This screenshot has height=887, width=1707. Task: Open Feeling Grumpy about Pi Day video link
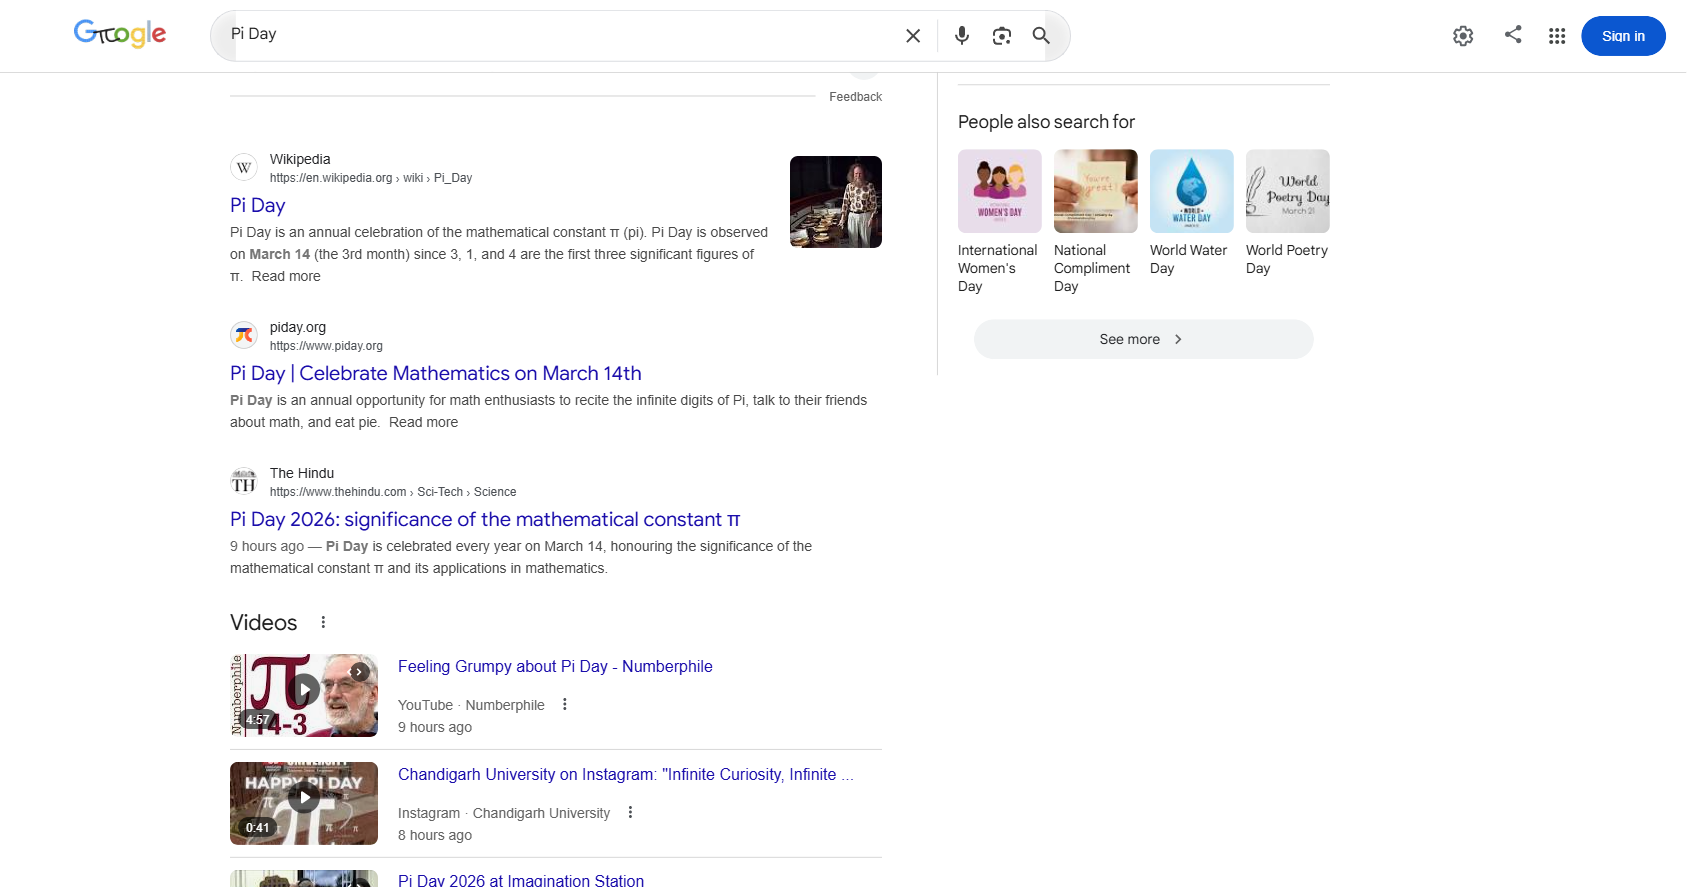click(x=555, y=666)
